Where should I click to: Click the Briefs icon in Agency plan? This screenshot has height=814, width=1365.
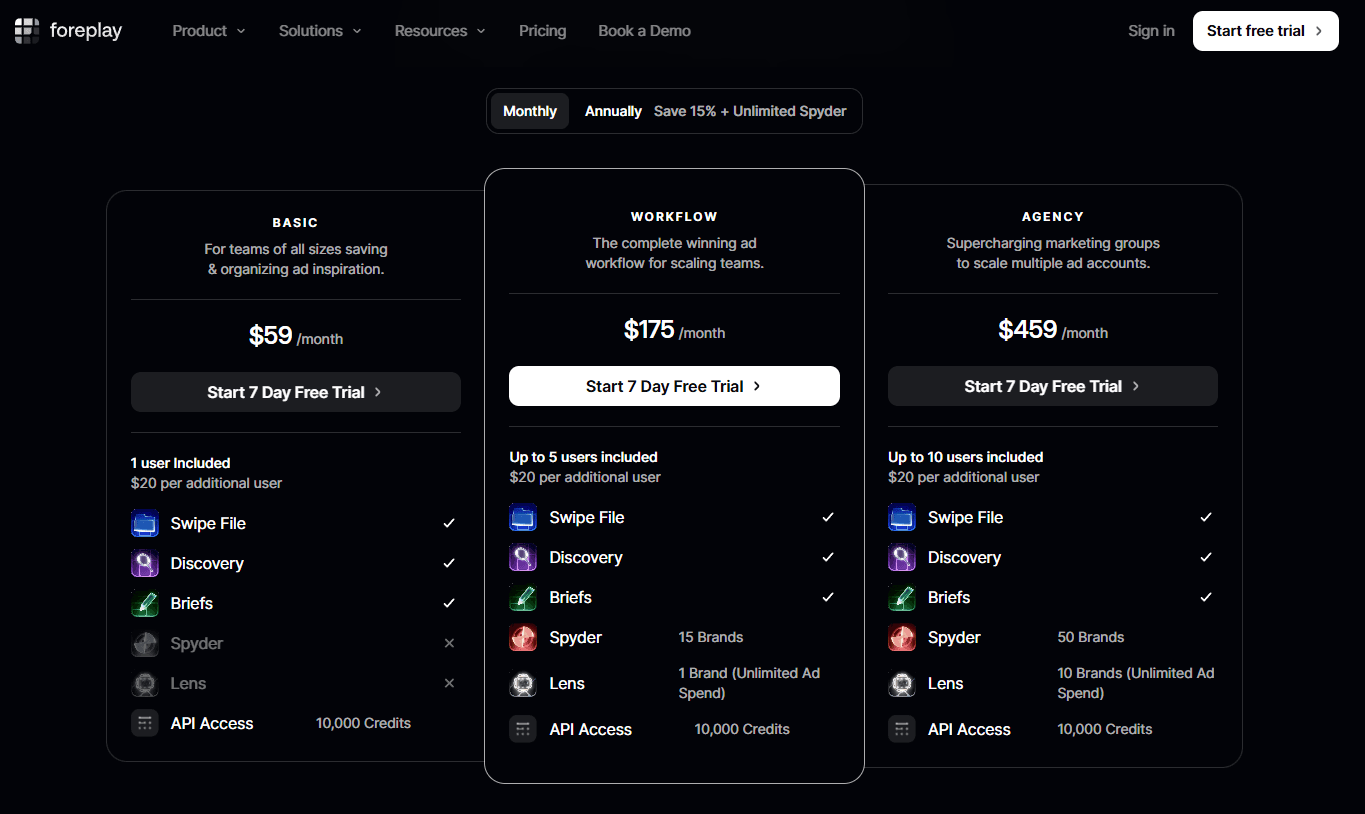click(x=901, y=597)
